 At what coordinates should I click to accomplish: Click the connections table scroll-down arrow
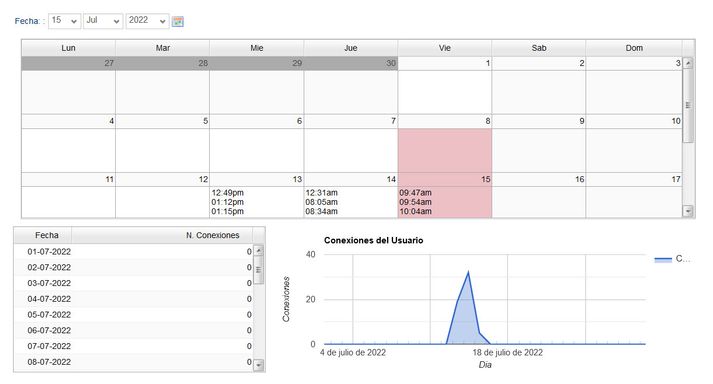tap(258, 365)
